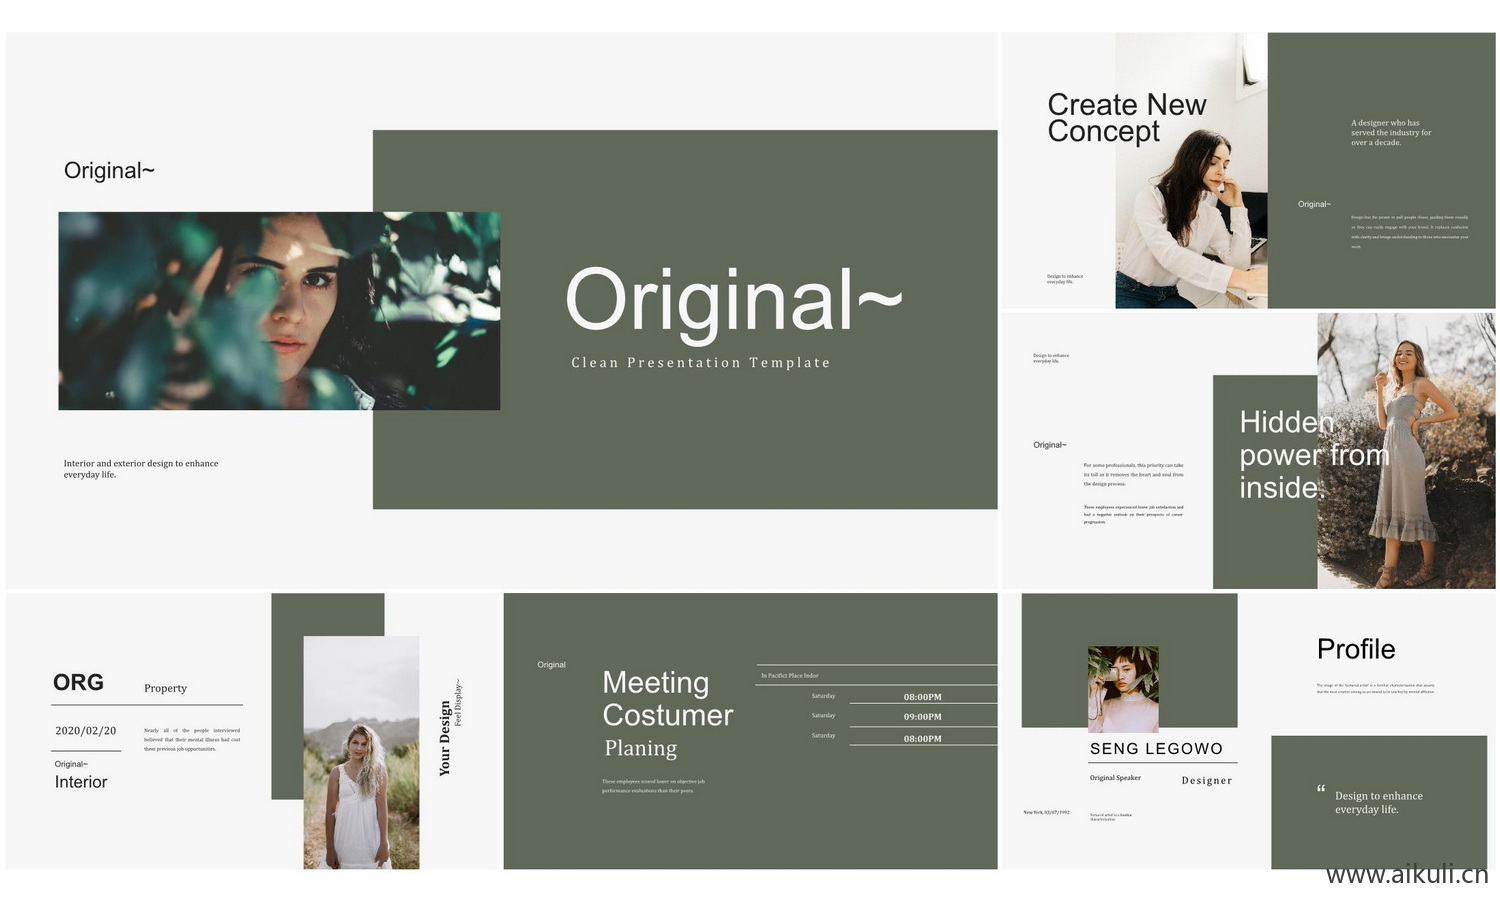Select the large white Original~ title
Image resolution: width=1500 pixels, height=900 pixels.
point(733,300)
